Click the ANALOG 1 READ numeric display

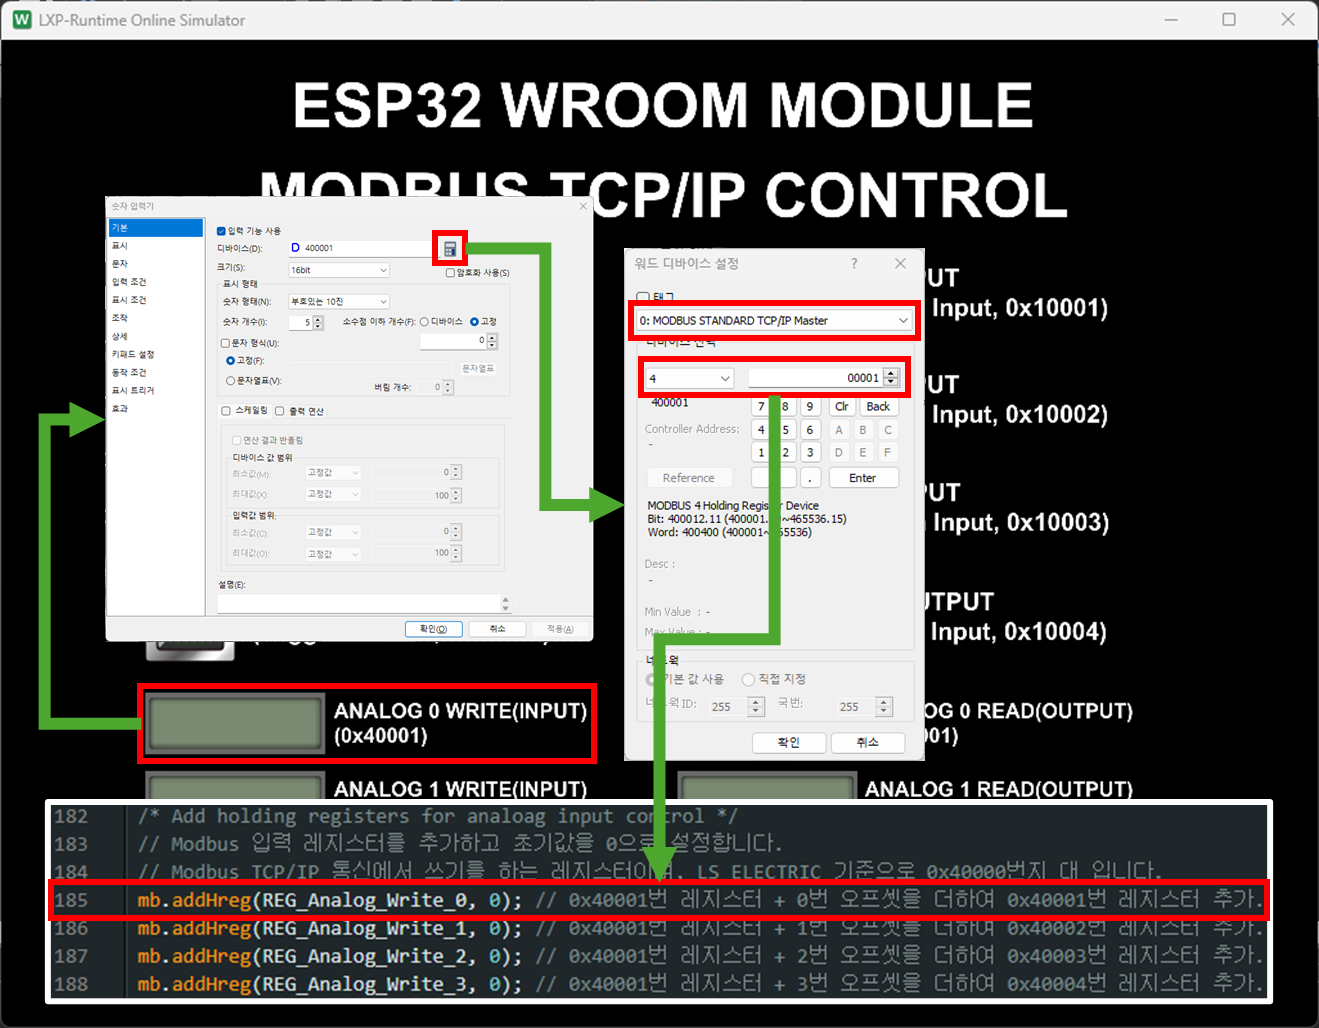(767, 786)
